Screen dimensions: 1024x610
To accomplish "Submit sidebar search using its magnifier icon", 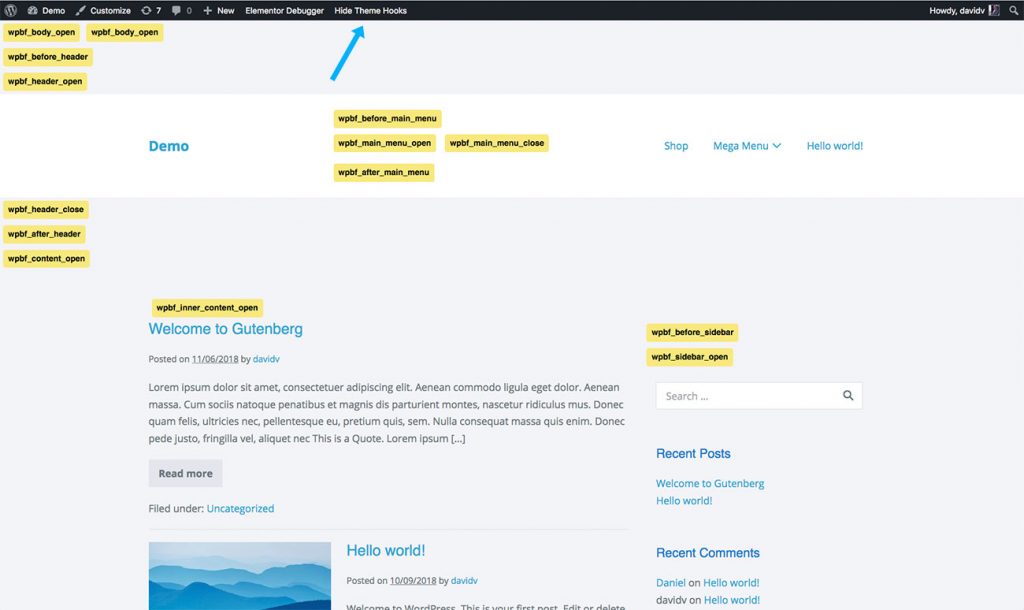I will coord(847,395).
